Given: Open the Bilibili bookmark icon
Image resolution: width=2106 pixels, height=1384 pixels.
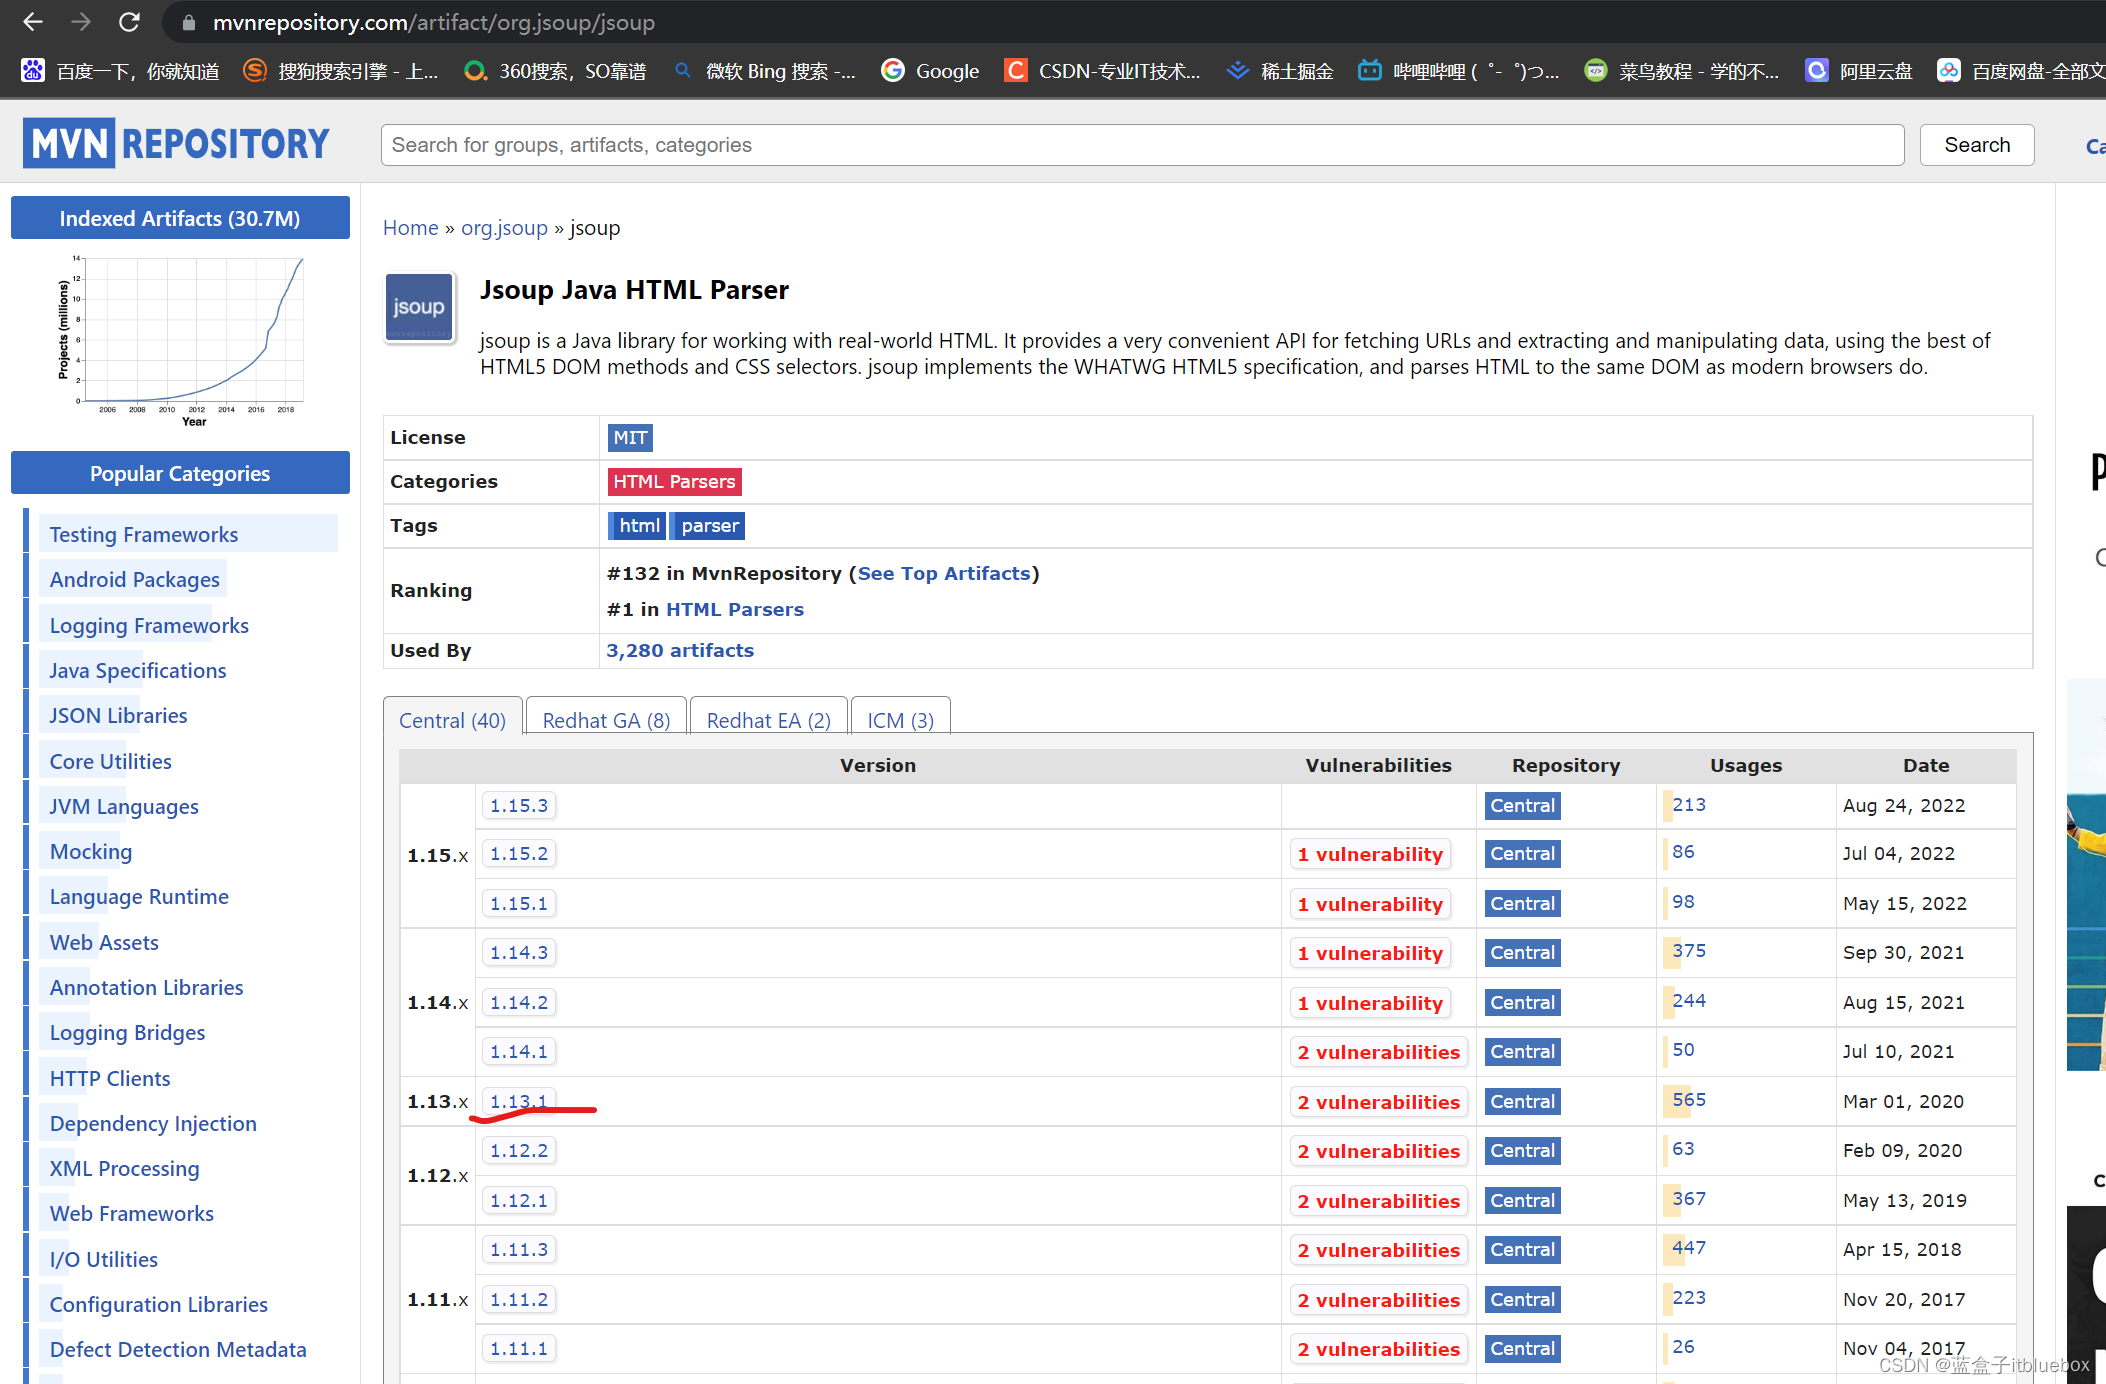Looking at the screenshot, I should [x=1369, y=71].
